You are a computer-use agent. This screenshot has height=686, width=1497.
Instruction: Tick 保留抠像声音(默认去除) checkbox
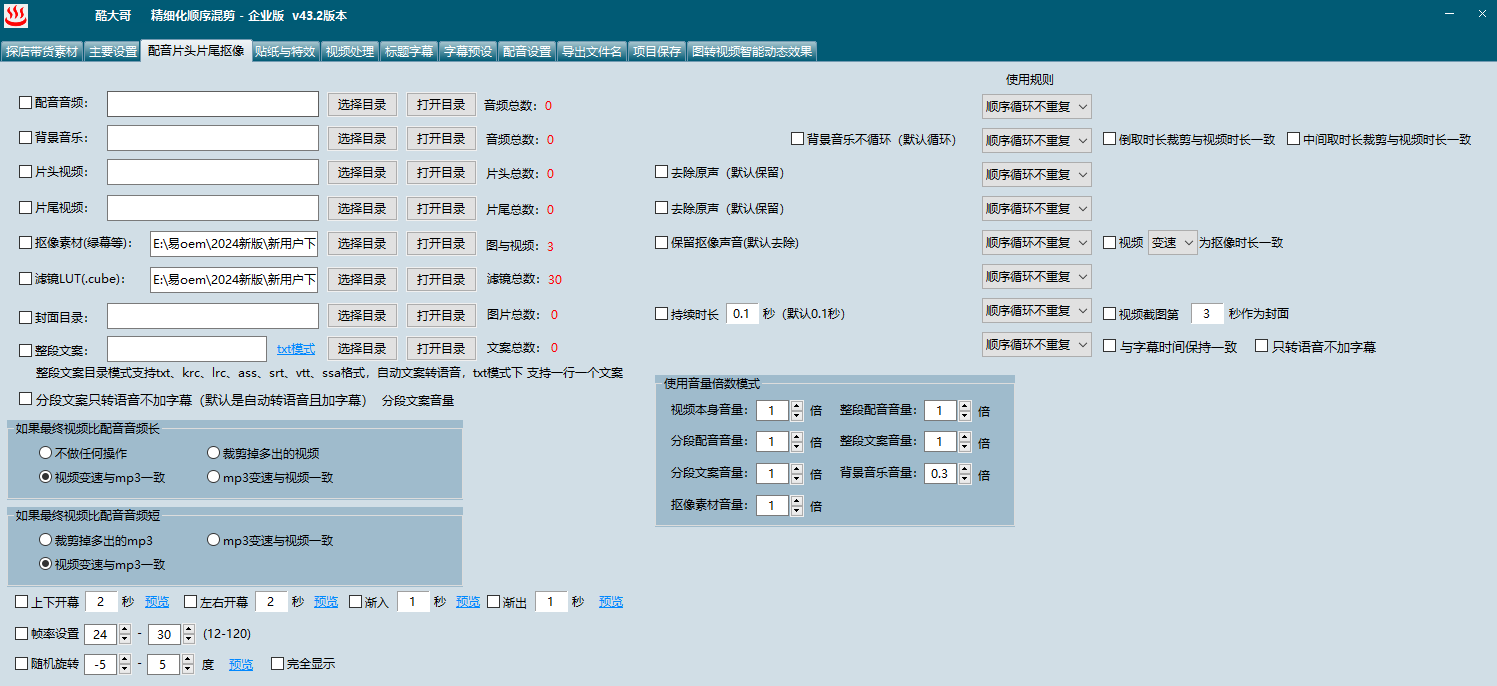[662, 242]
